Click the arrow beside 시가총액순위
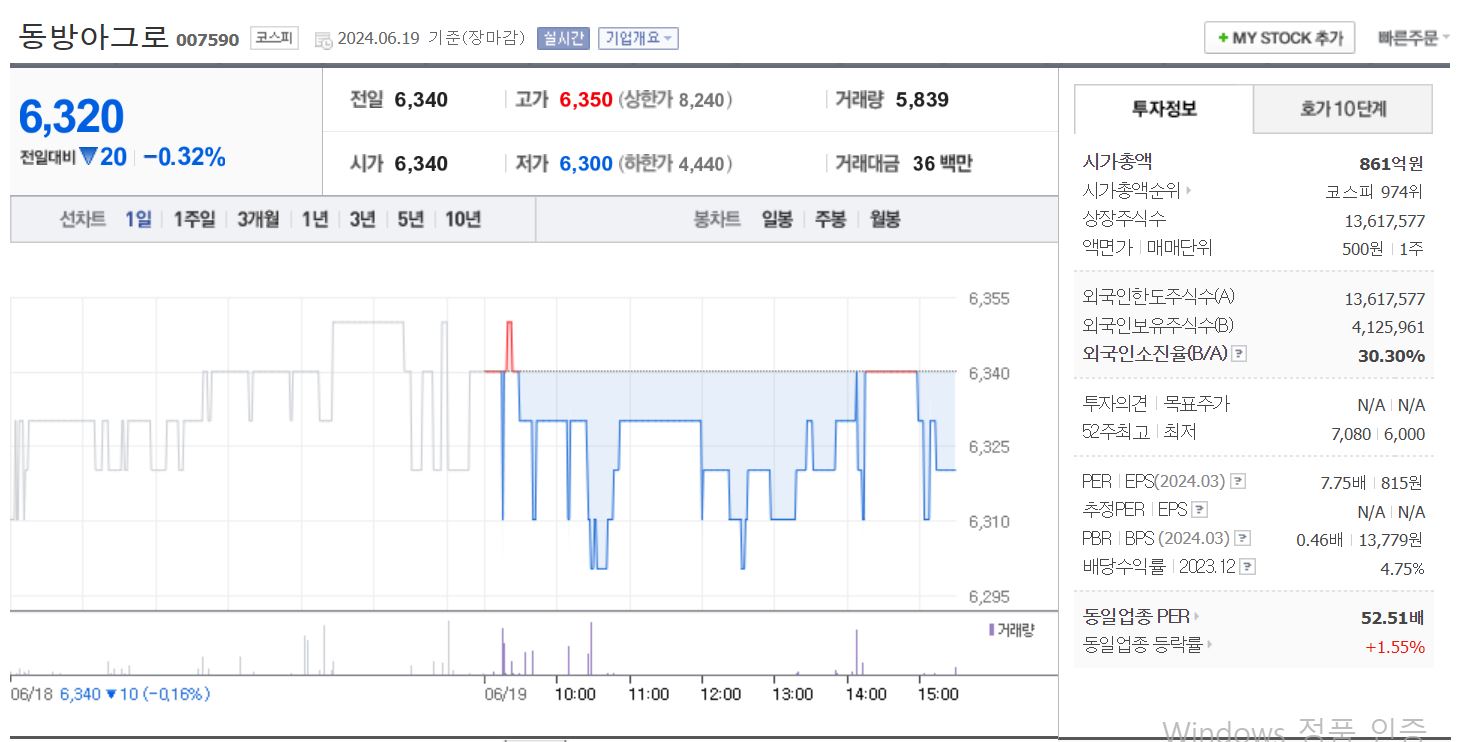The image size is (1458, 742). click(x=1189, y=190)
